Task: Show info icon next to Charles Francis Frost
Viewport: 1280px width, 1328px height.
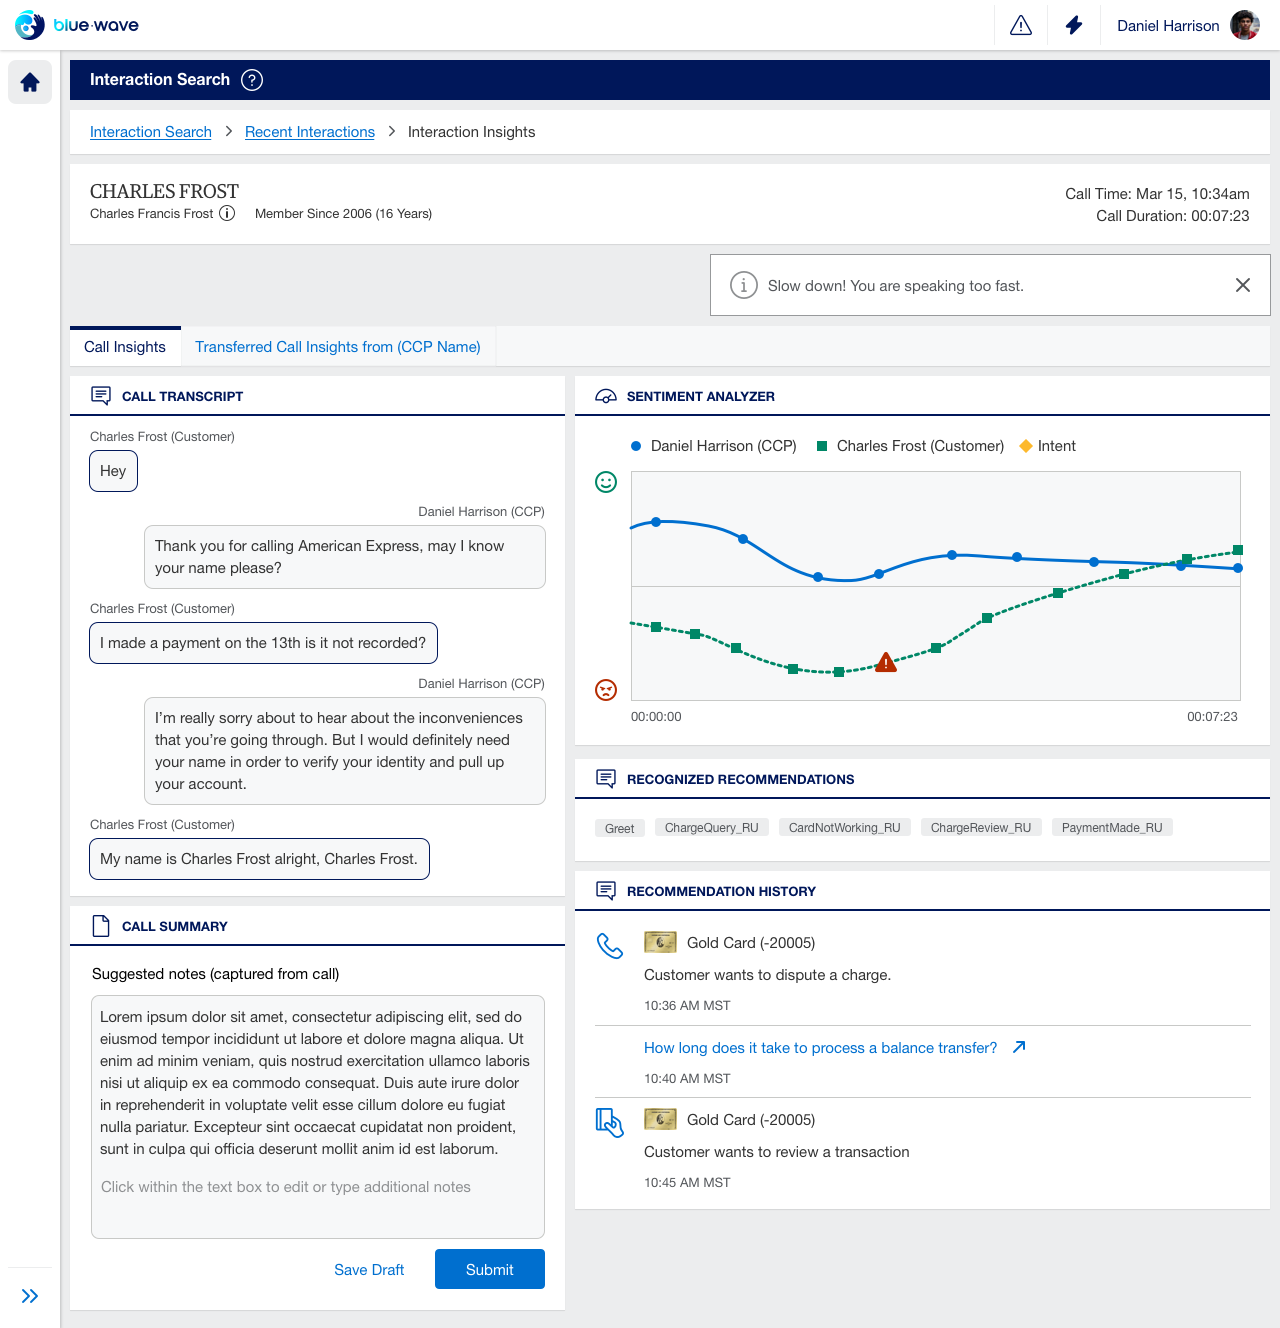Action: tap(227, 213)
